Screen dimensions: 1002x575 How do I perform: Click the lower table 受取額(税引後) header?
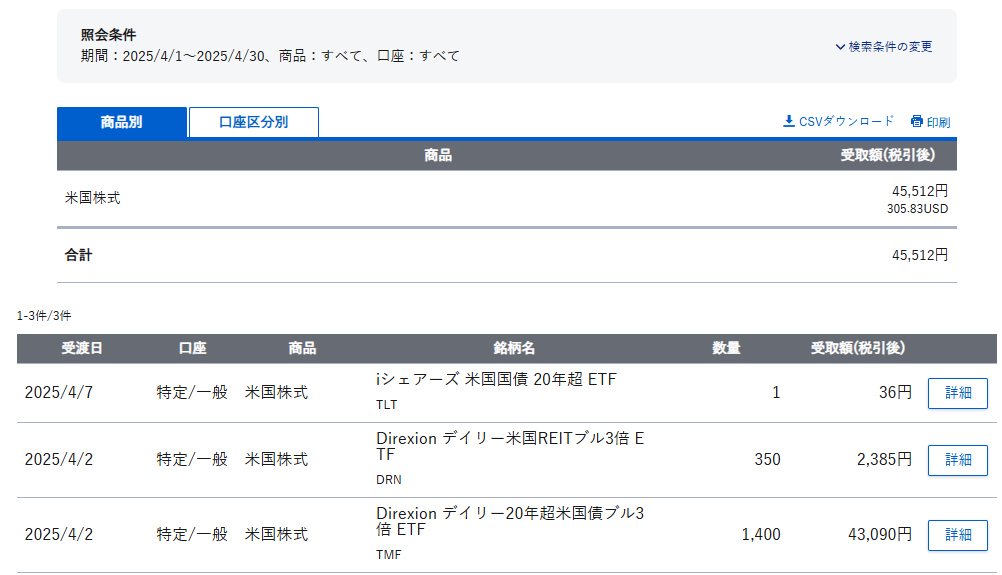coord(858,348)
